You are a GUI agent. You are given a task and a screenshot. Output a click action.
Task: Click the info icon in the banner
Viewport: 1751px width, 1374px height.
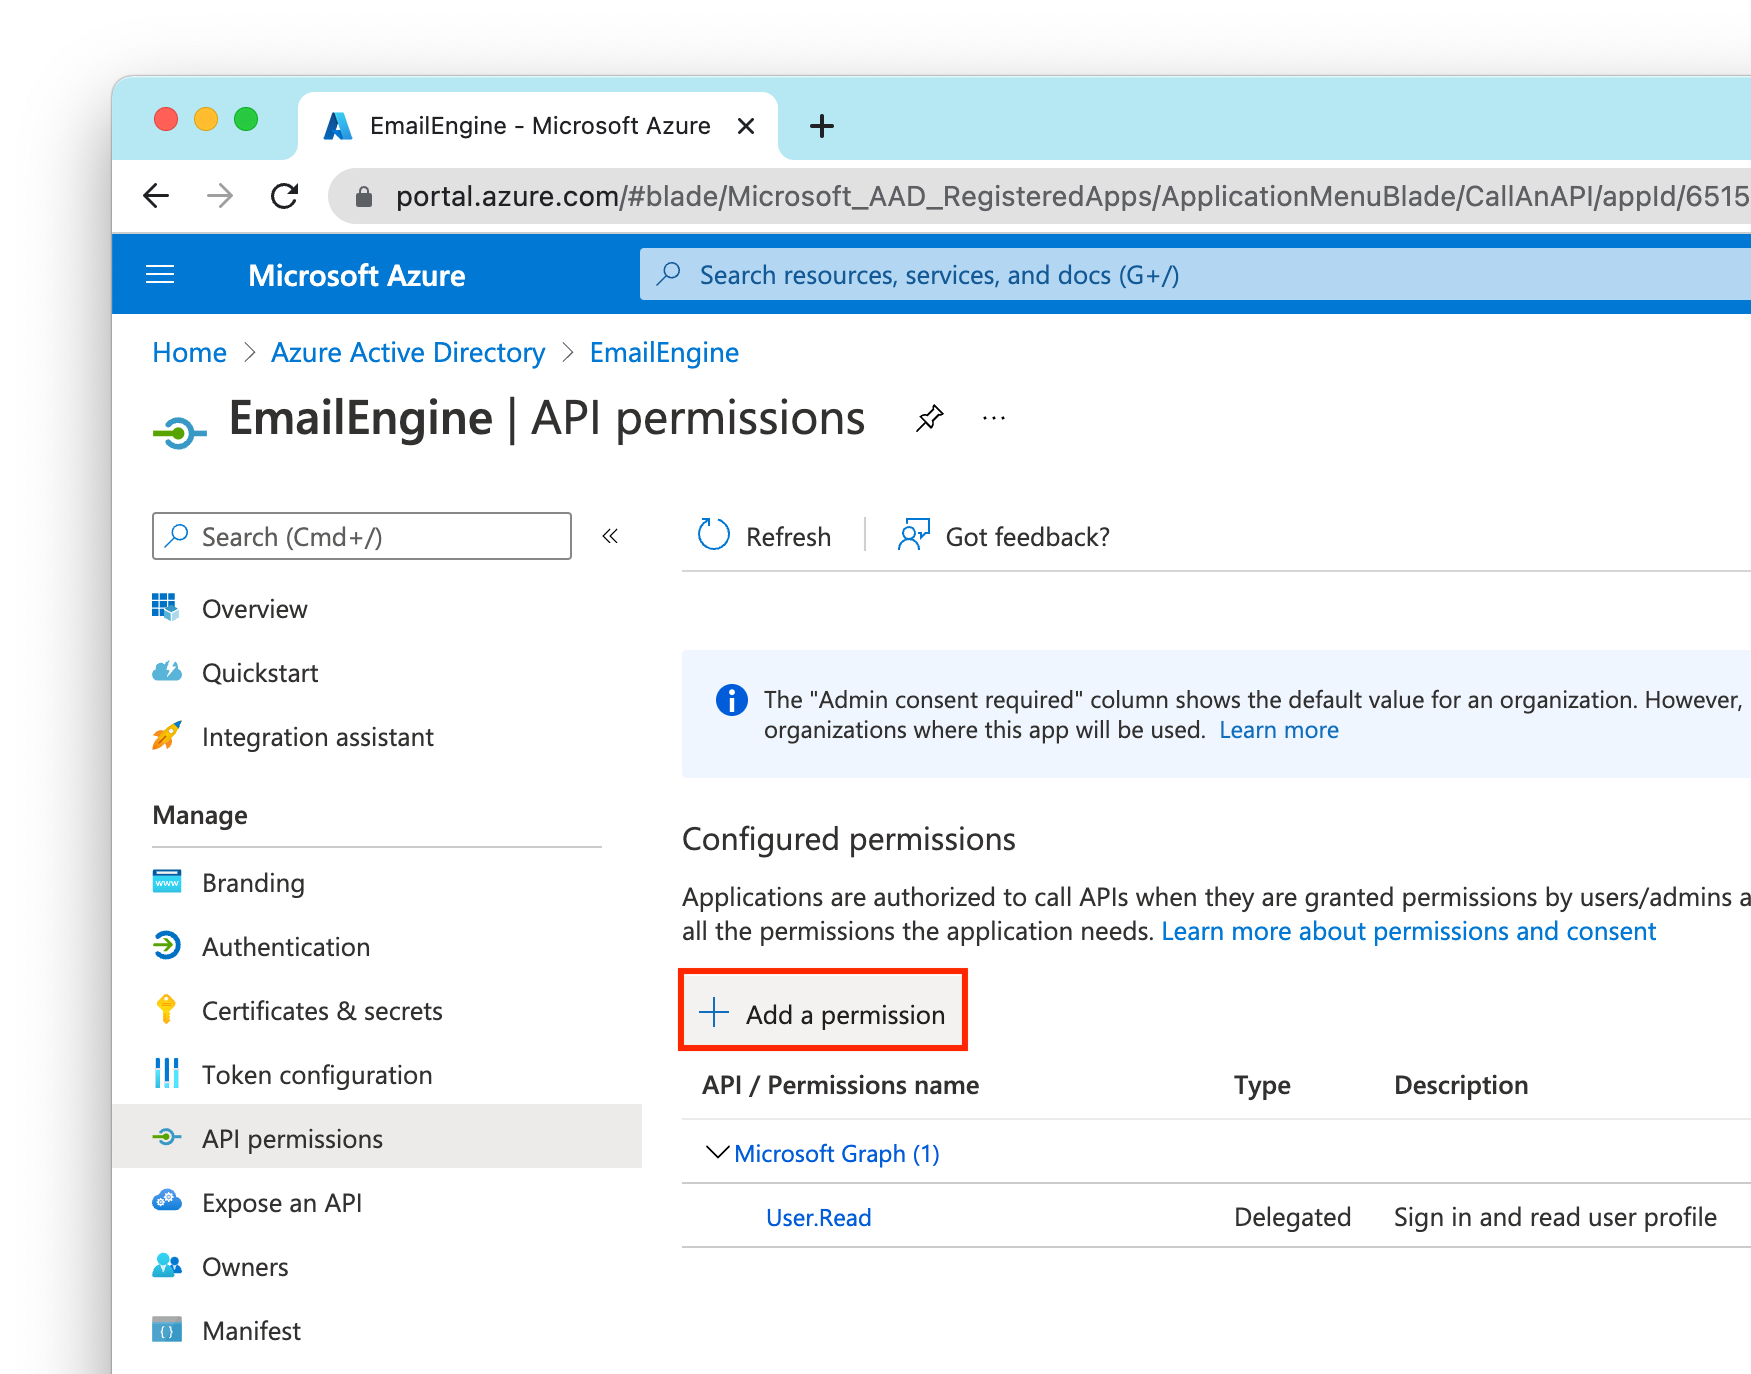(732, 700)
